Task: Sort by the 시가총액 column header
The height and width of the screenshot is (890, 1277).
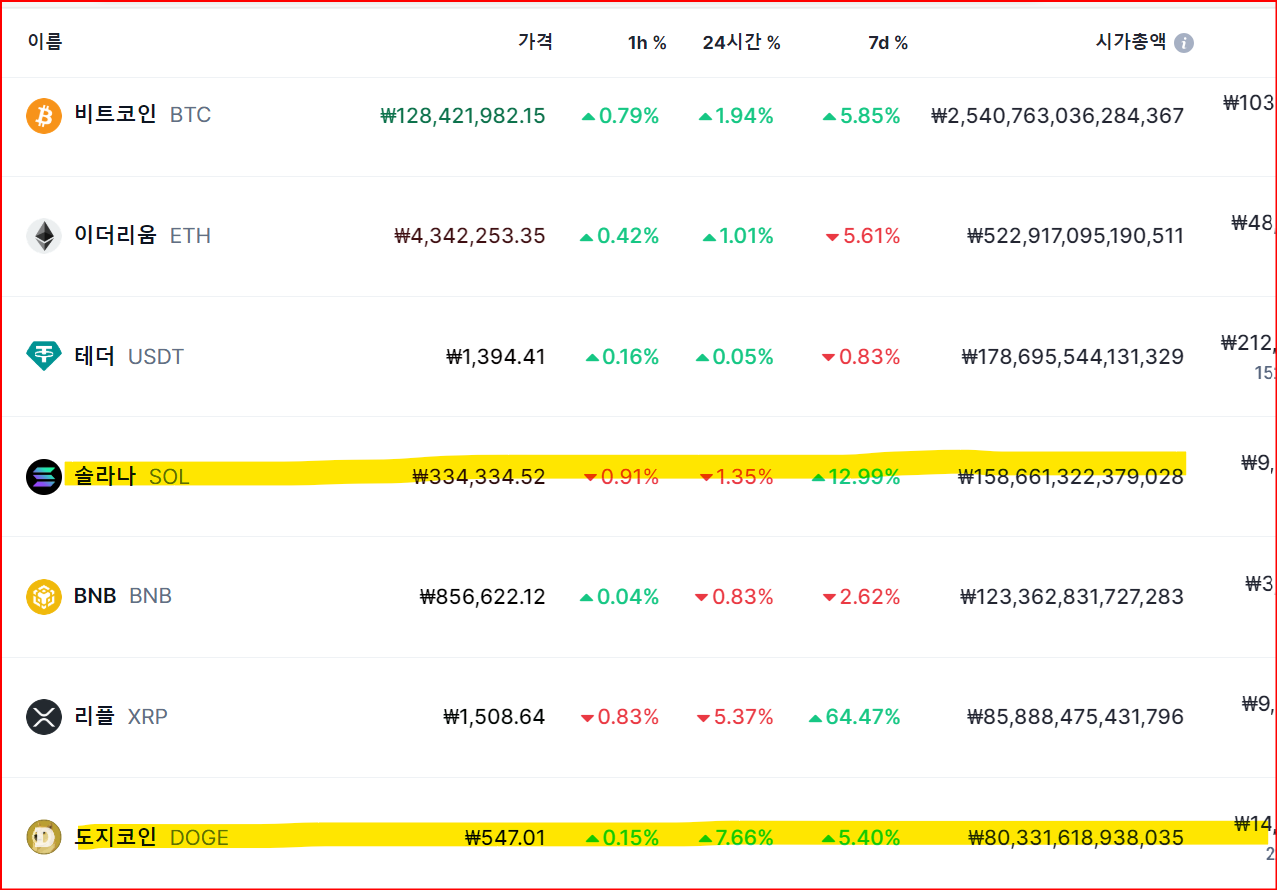Action: pyautogui.click(x=1131, y=42)
